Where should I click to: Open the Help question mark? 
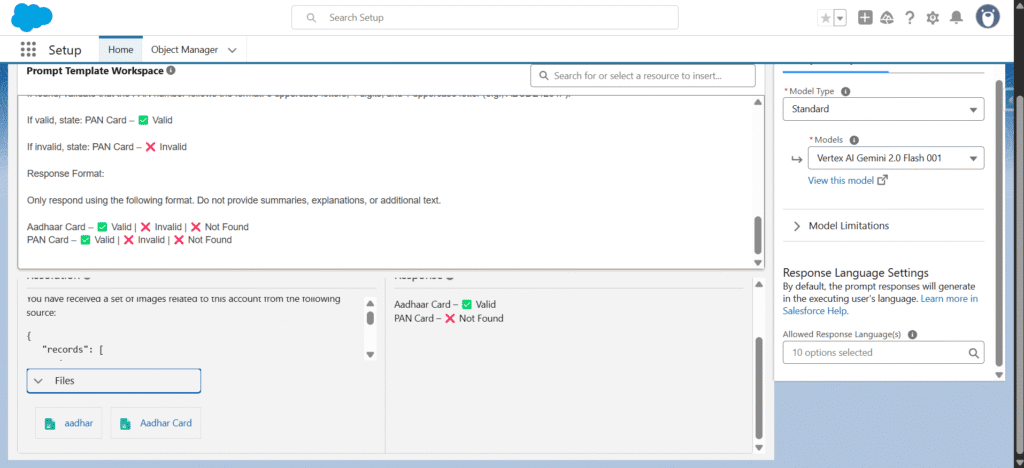point(910,18)
